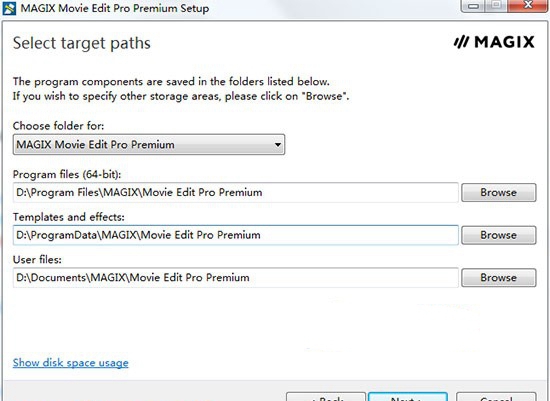Open the MAGIX Movie Edit Pro Premium combo box
This screenshot has height=401, width=550.
coord(149,145)
